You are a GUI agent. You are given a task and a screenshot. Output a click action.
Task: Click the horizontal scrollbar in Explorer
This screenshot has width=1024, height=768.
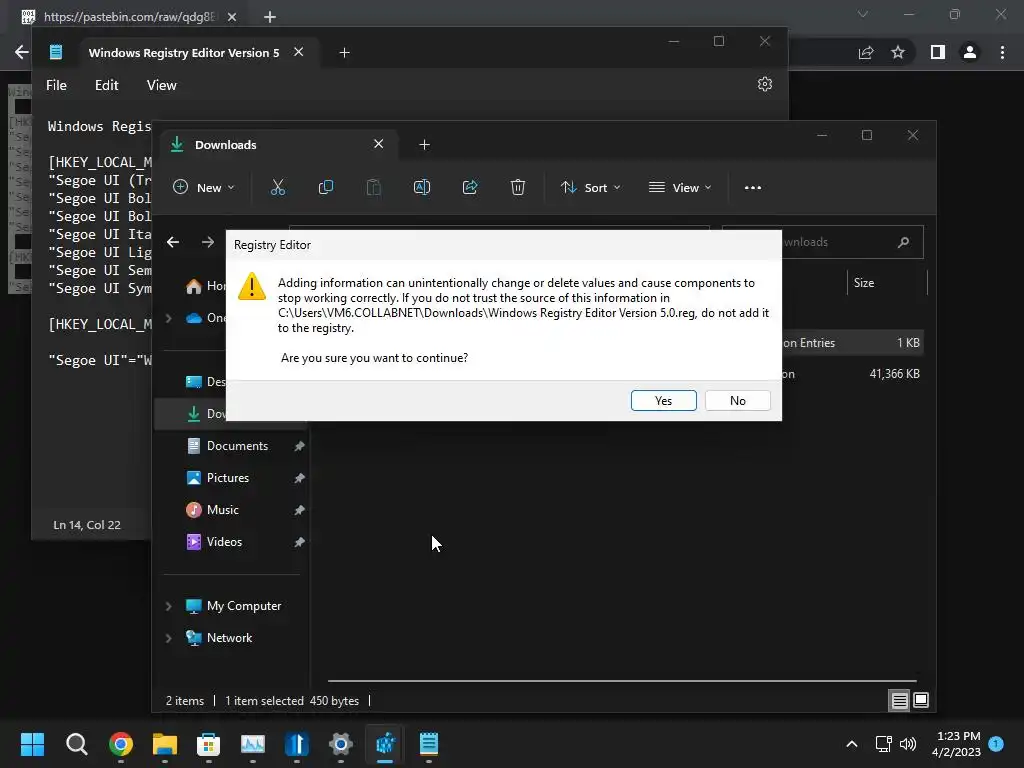click(x=622, y=681)
